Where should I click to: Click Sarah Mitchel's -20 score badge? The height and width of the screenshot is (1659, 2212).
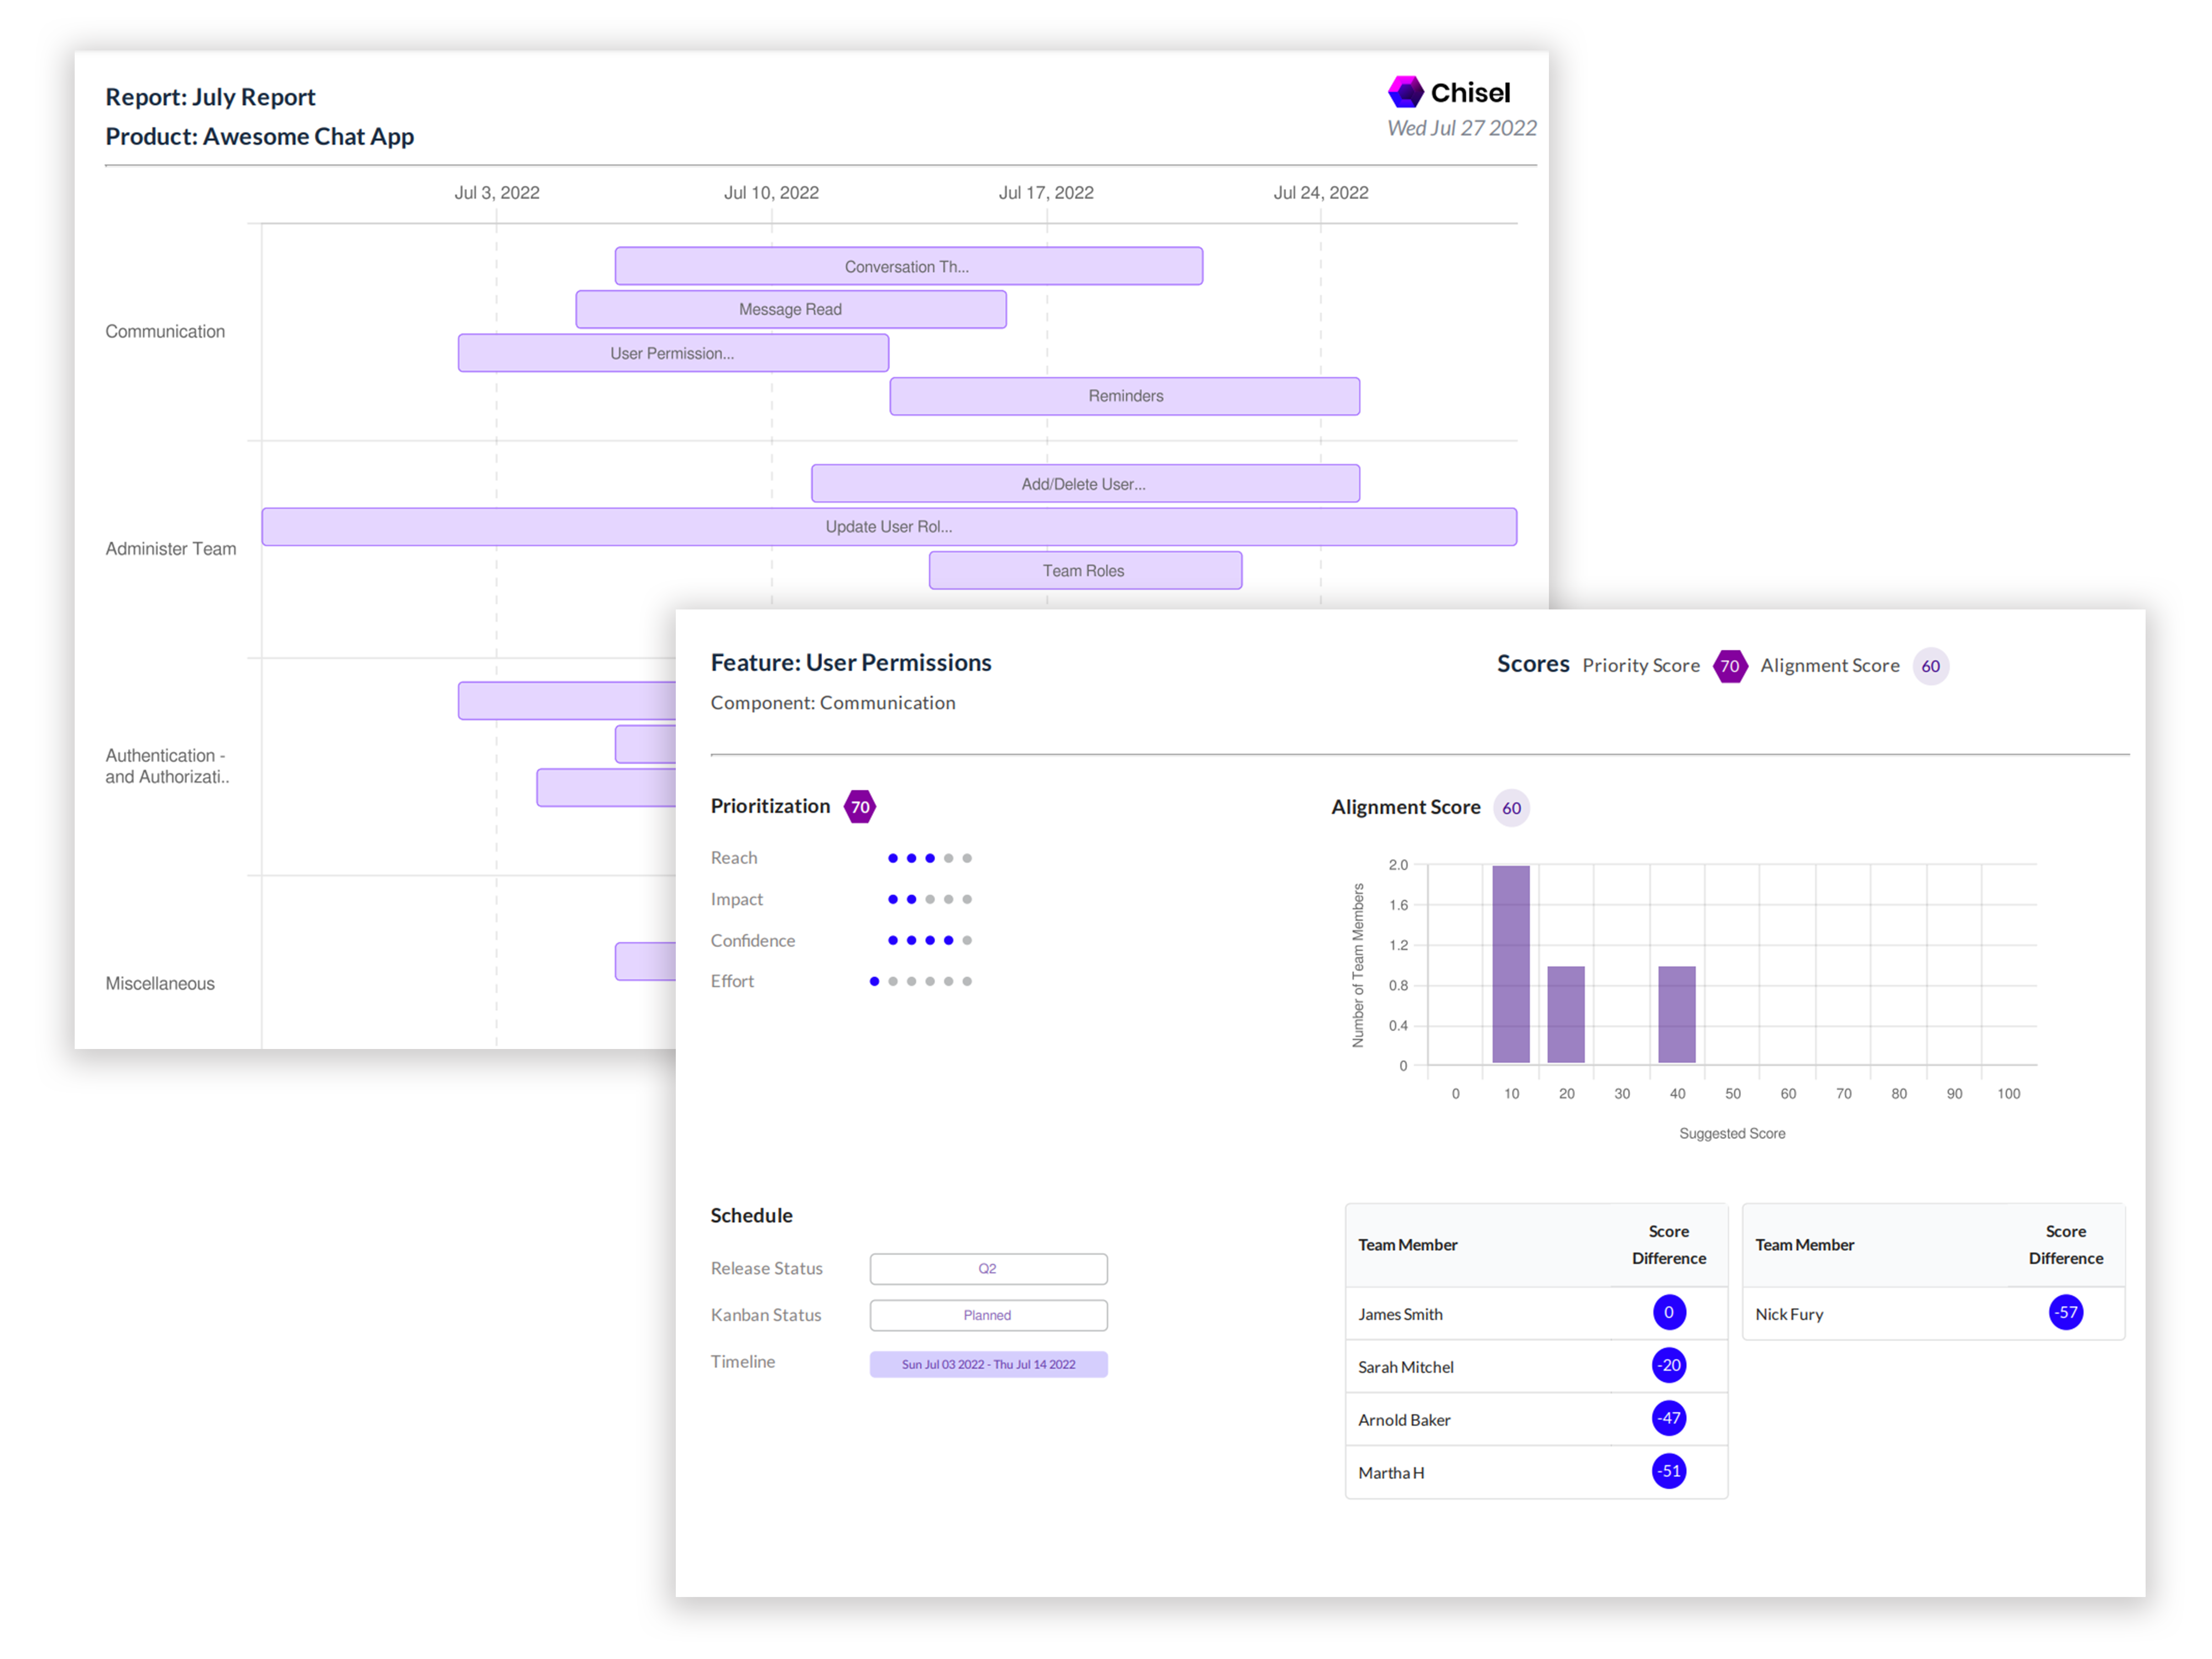coord(1668,1365)
